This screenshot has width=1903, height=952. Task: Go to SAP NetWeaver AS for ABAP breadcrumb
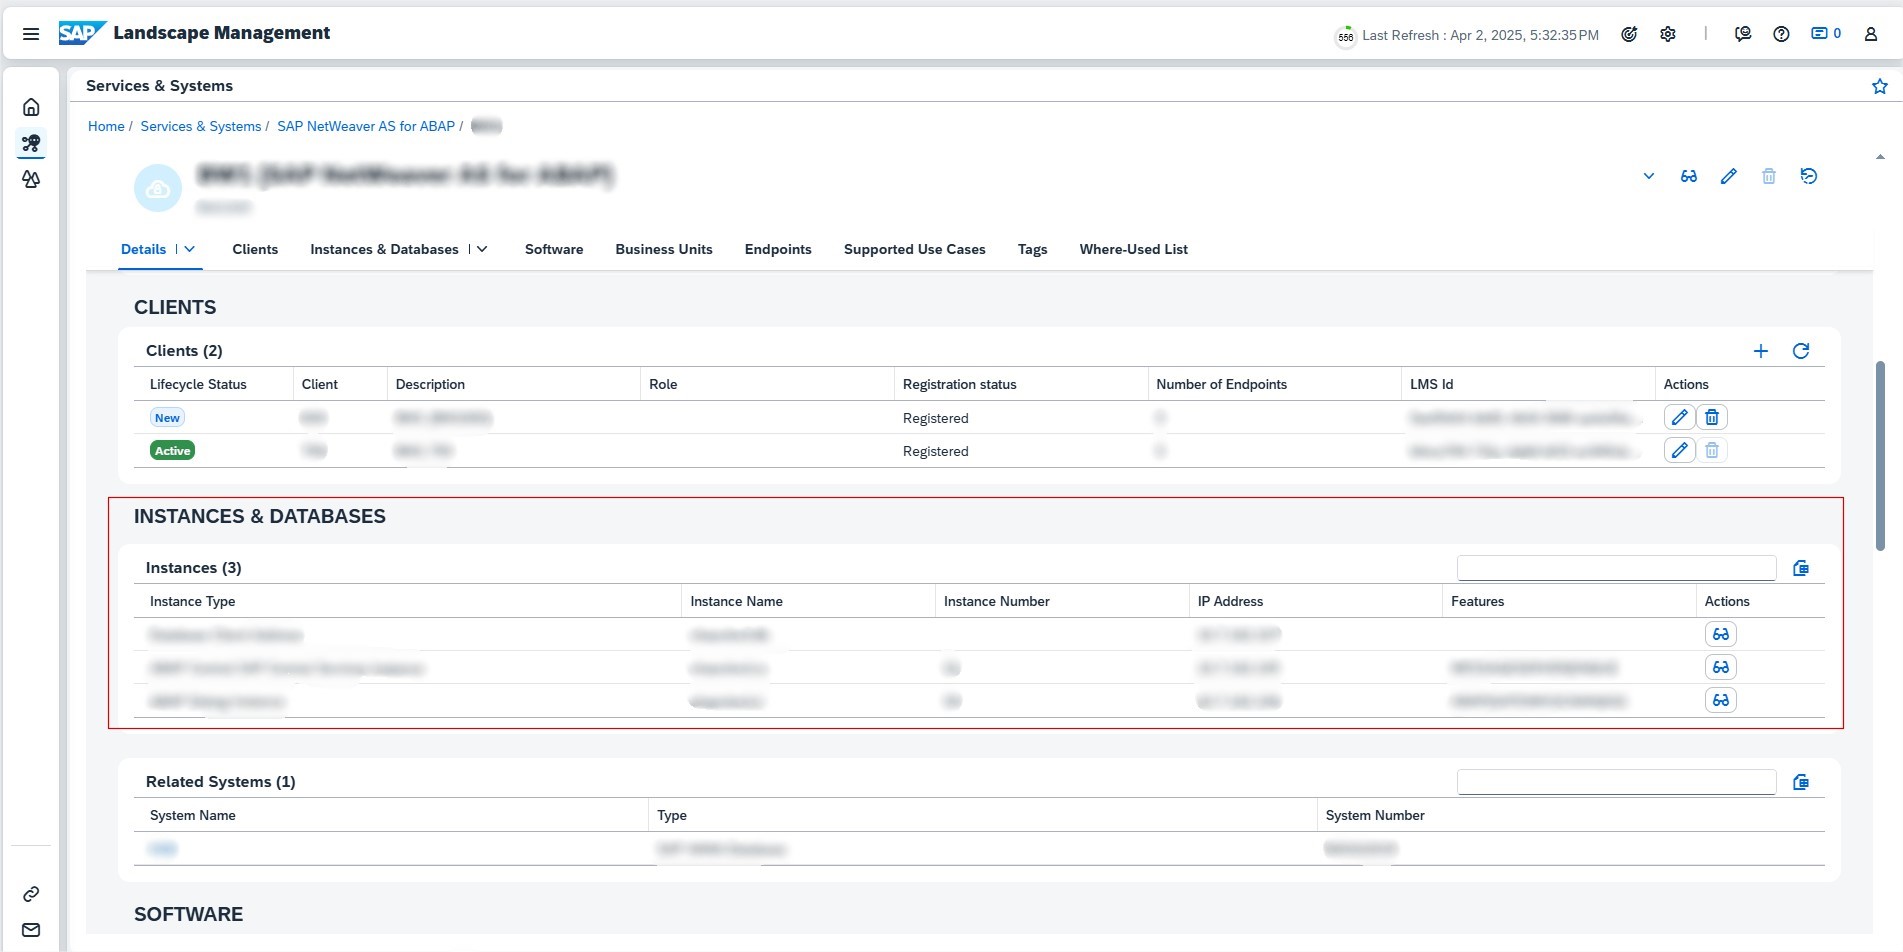(x=365, y=126)
